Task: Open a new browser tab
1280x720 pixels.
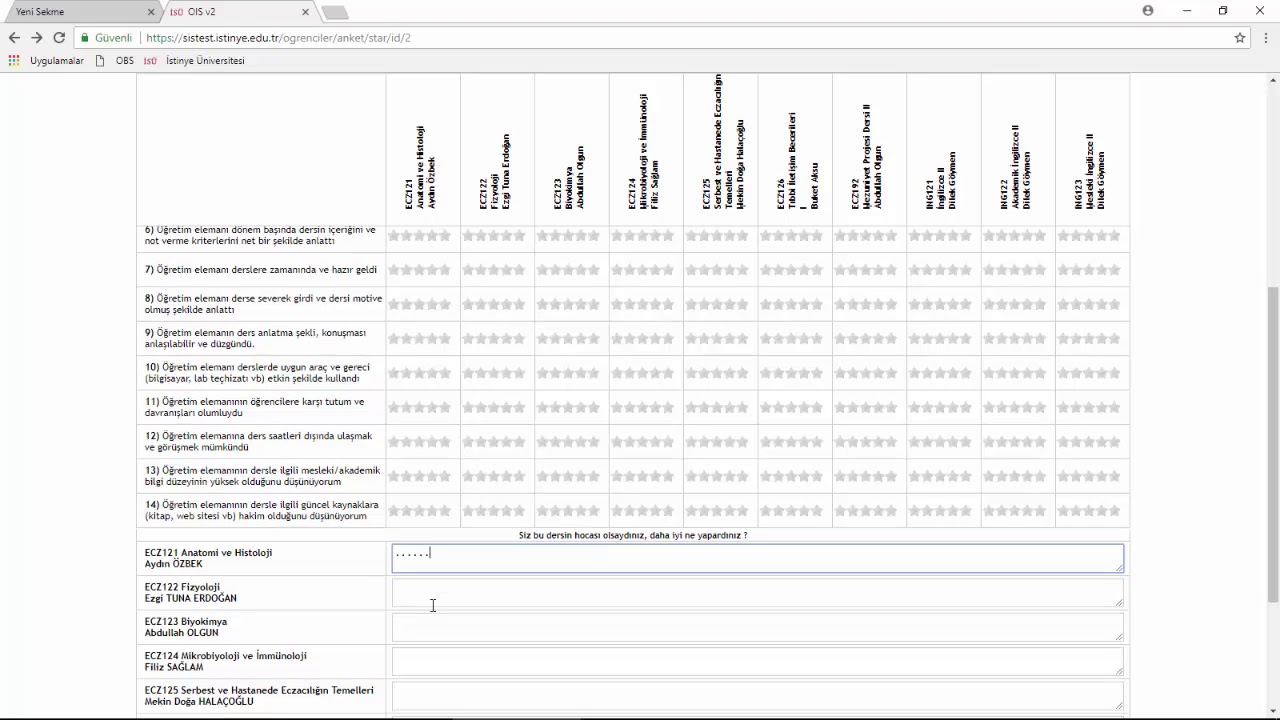Action: (x=335, y=12)
